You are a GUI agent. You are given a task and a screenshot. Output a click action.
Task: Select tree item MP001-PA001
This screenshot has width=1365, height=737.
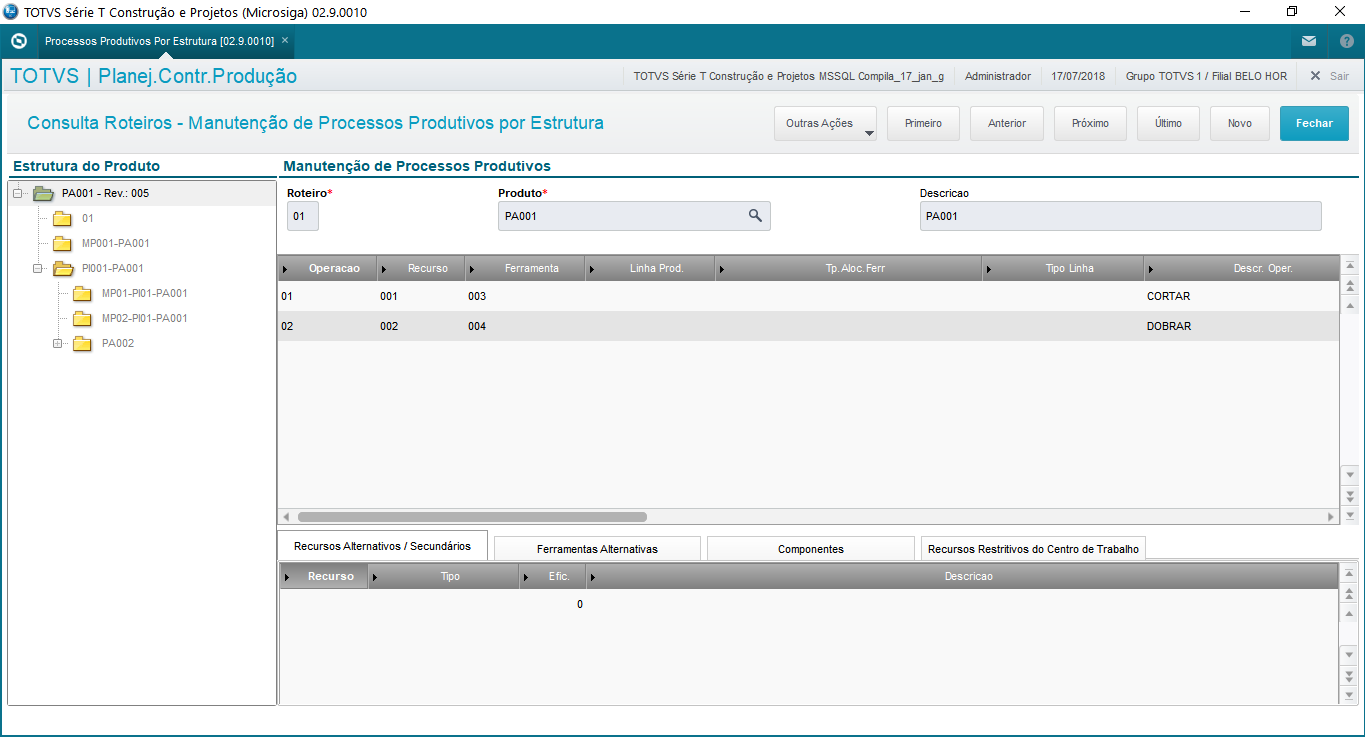click(116, 243)
